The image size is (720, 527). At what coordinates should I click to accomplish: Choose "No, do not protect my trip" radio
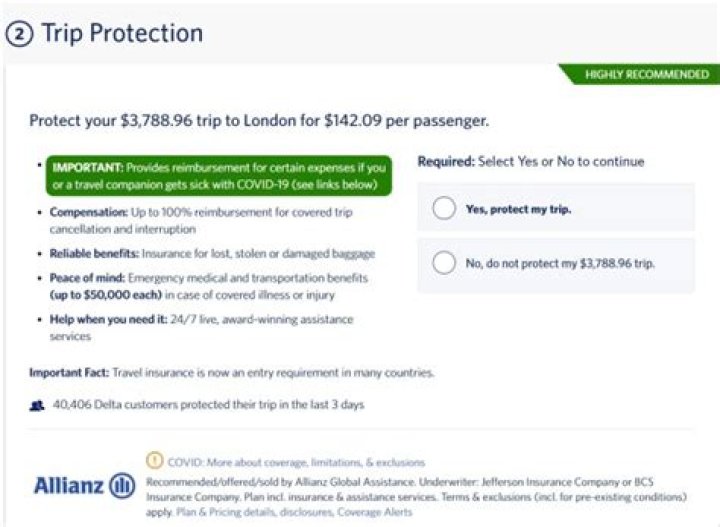click(x=444, y=264)
